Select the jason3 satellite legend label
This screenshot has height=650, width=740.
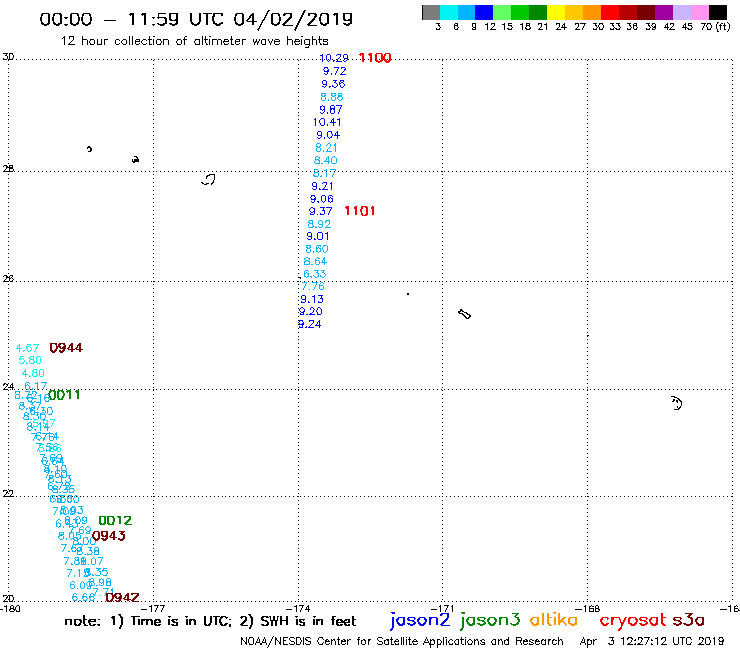tap(490, 620)
